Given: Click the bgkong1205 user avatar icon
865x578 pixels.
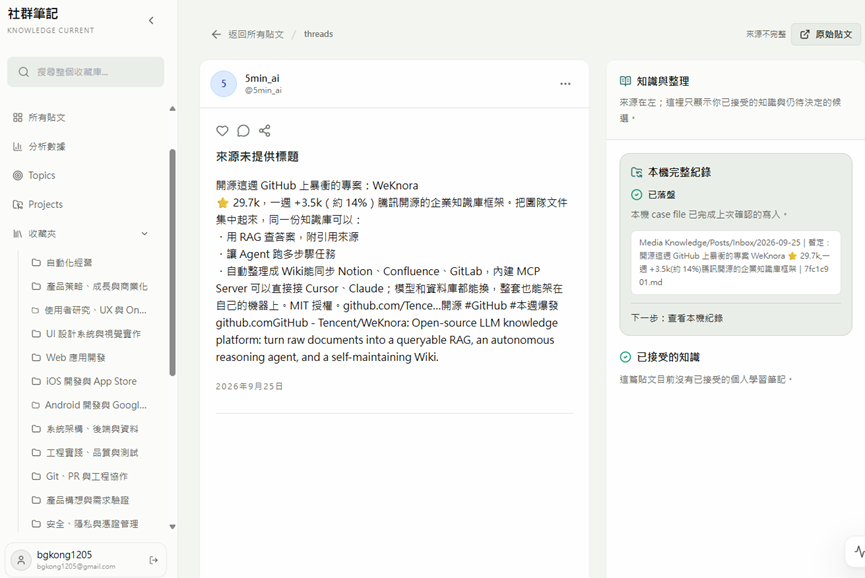Looking at the screenshot, I should (x=21, y=560).
